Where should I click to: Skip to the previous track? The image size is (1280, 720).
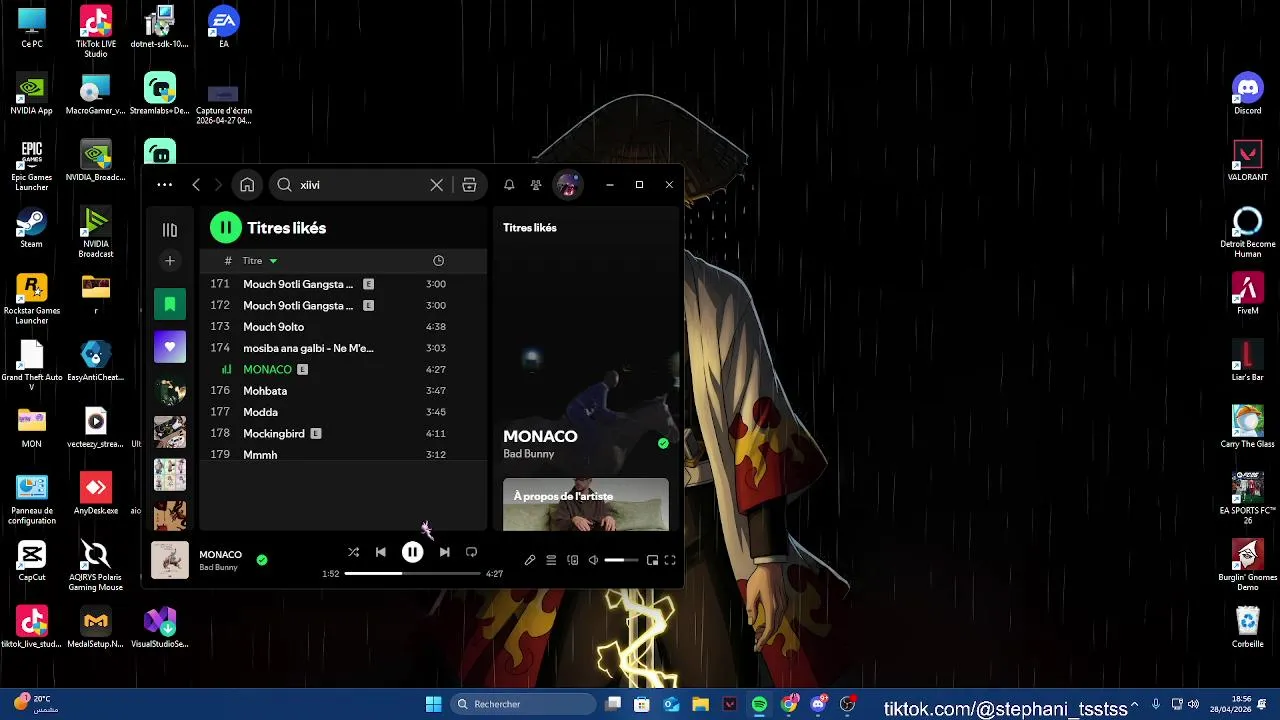[380, 552]
